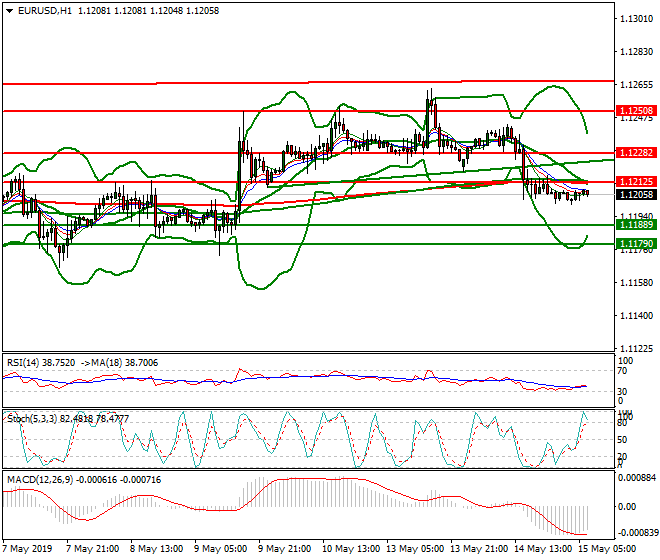The image size is (660, 560).
Task: Click the 1.11225 price scale value
Action: click(x=637, y=349)
